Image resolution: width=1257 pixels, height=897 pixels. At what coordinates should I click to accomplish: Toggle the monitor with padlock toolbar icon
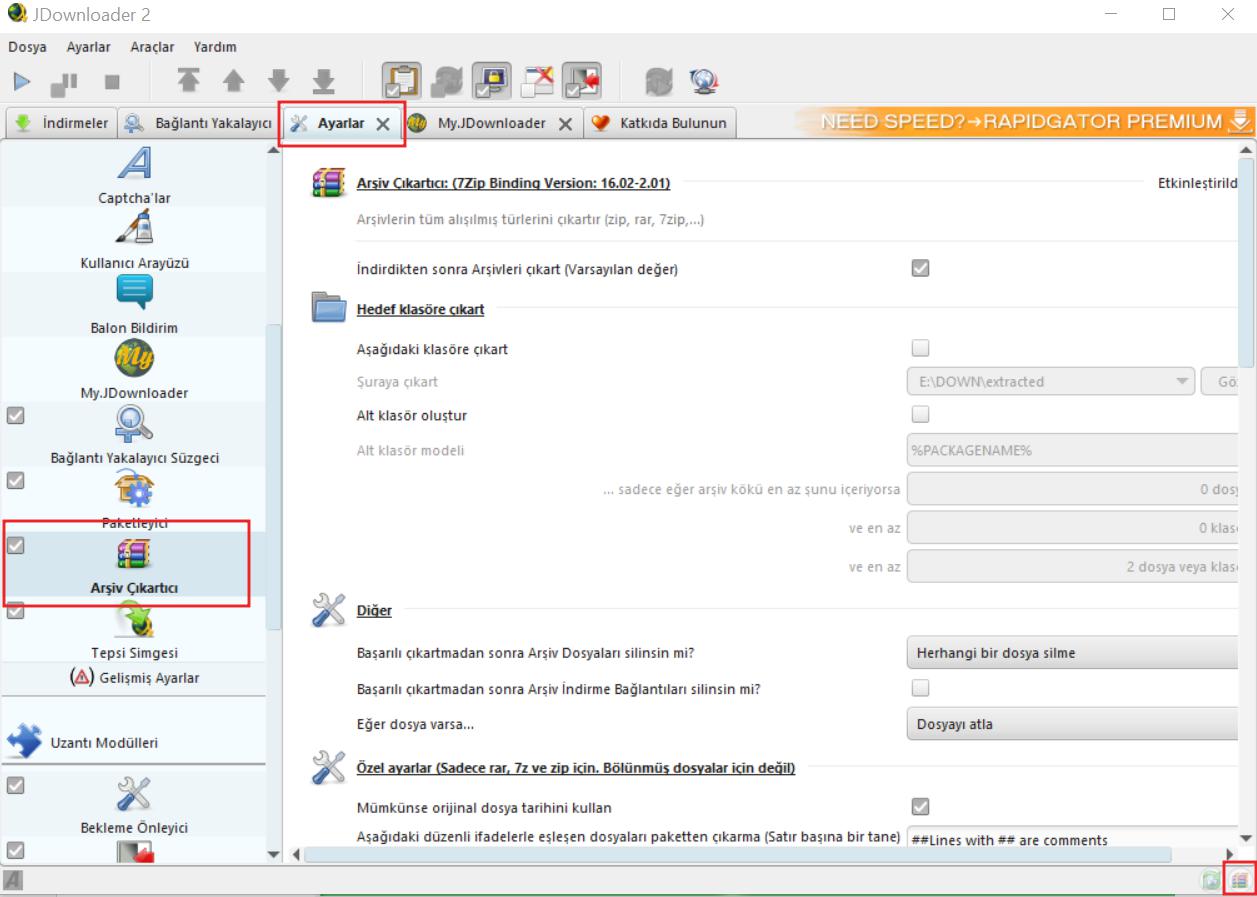coord(491,82)
